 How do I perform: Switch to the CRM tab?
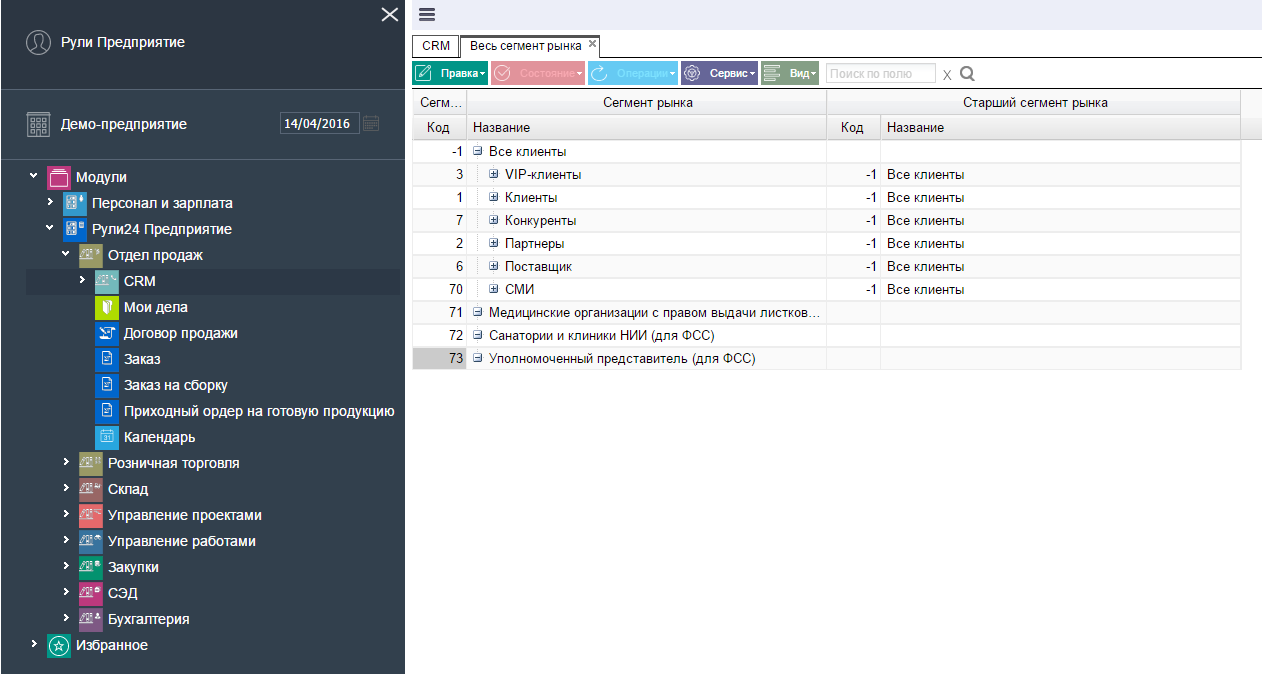(436, 46)
